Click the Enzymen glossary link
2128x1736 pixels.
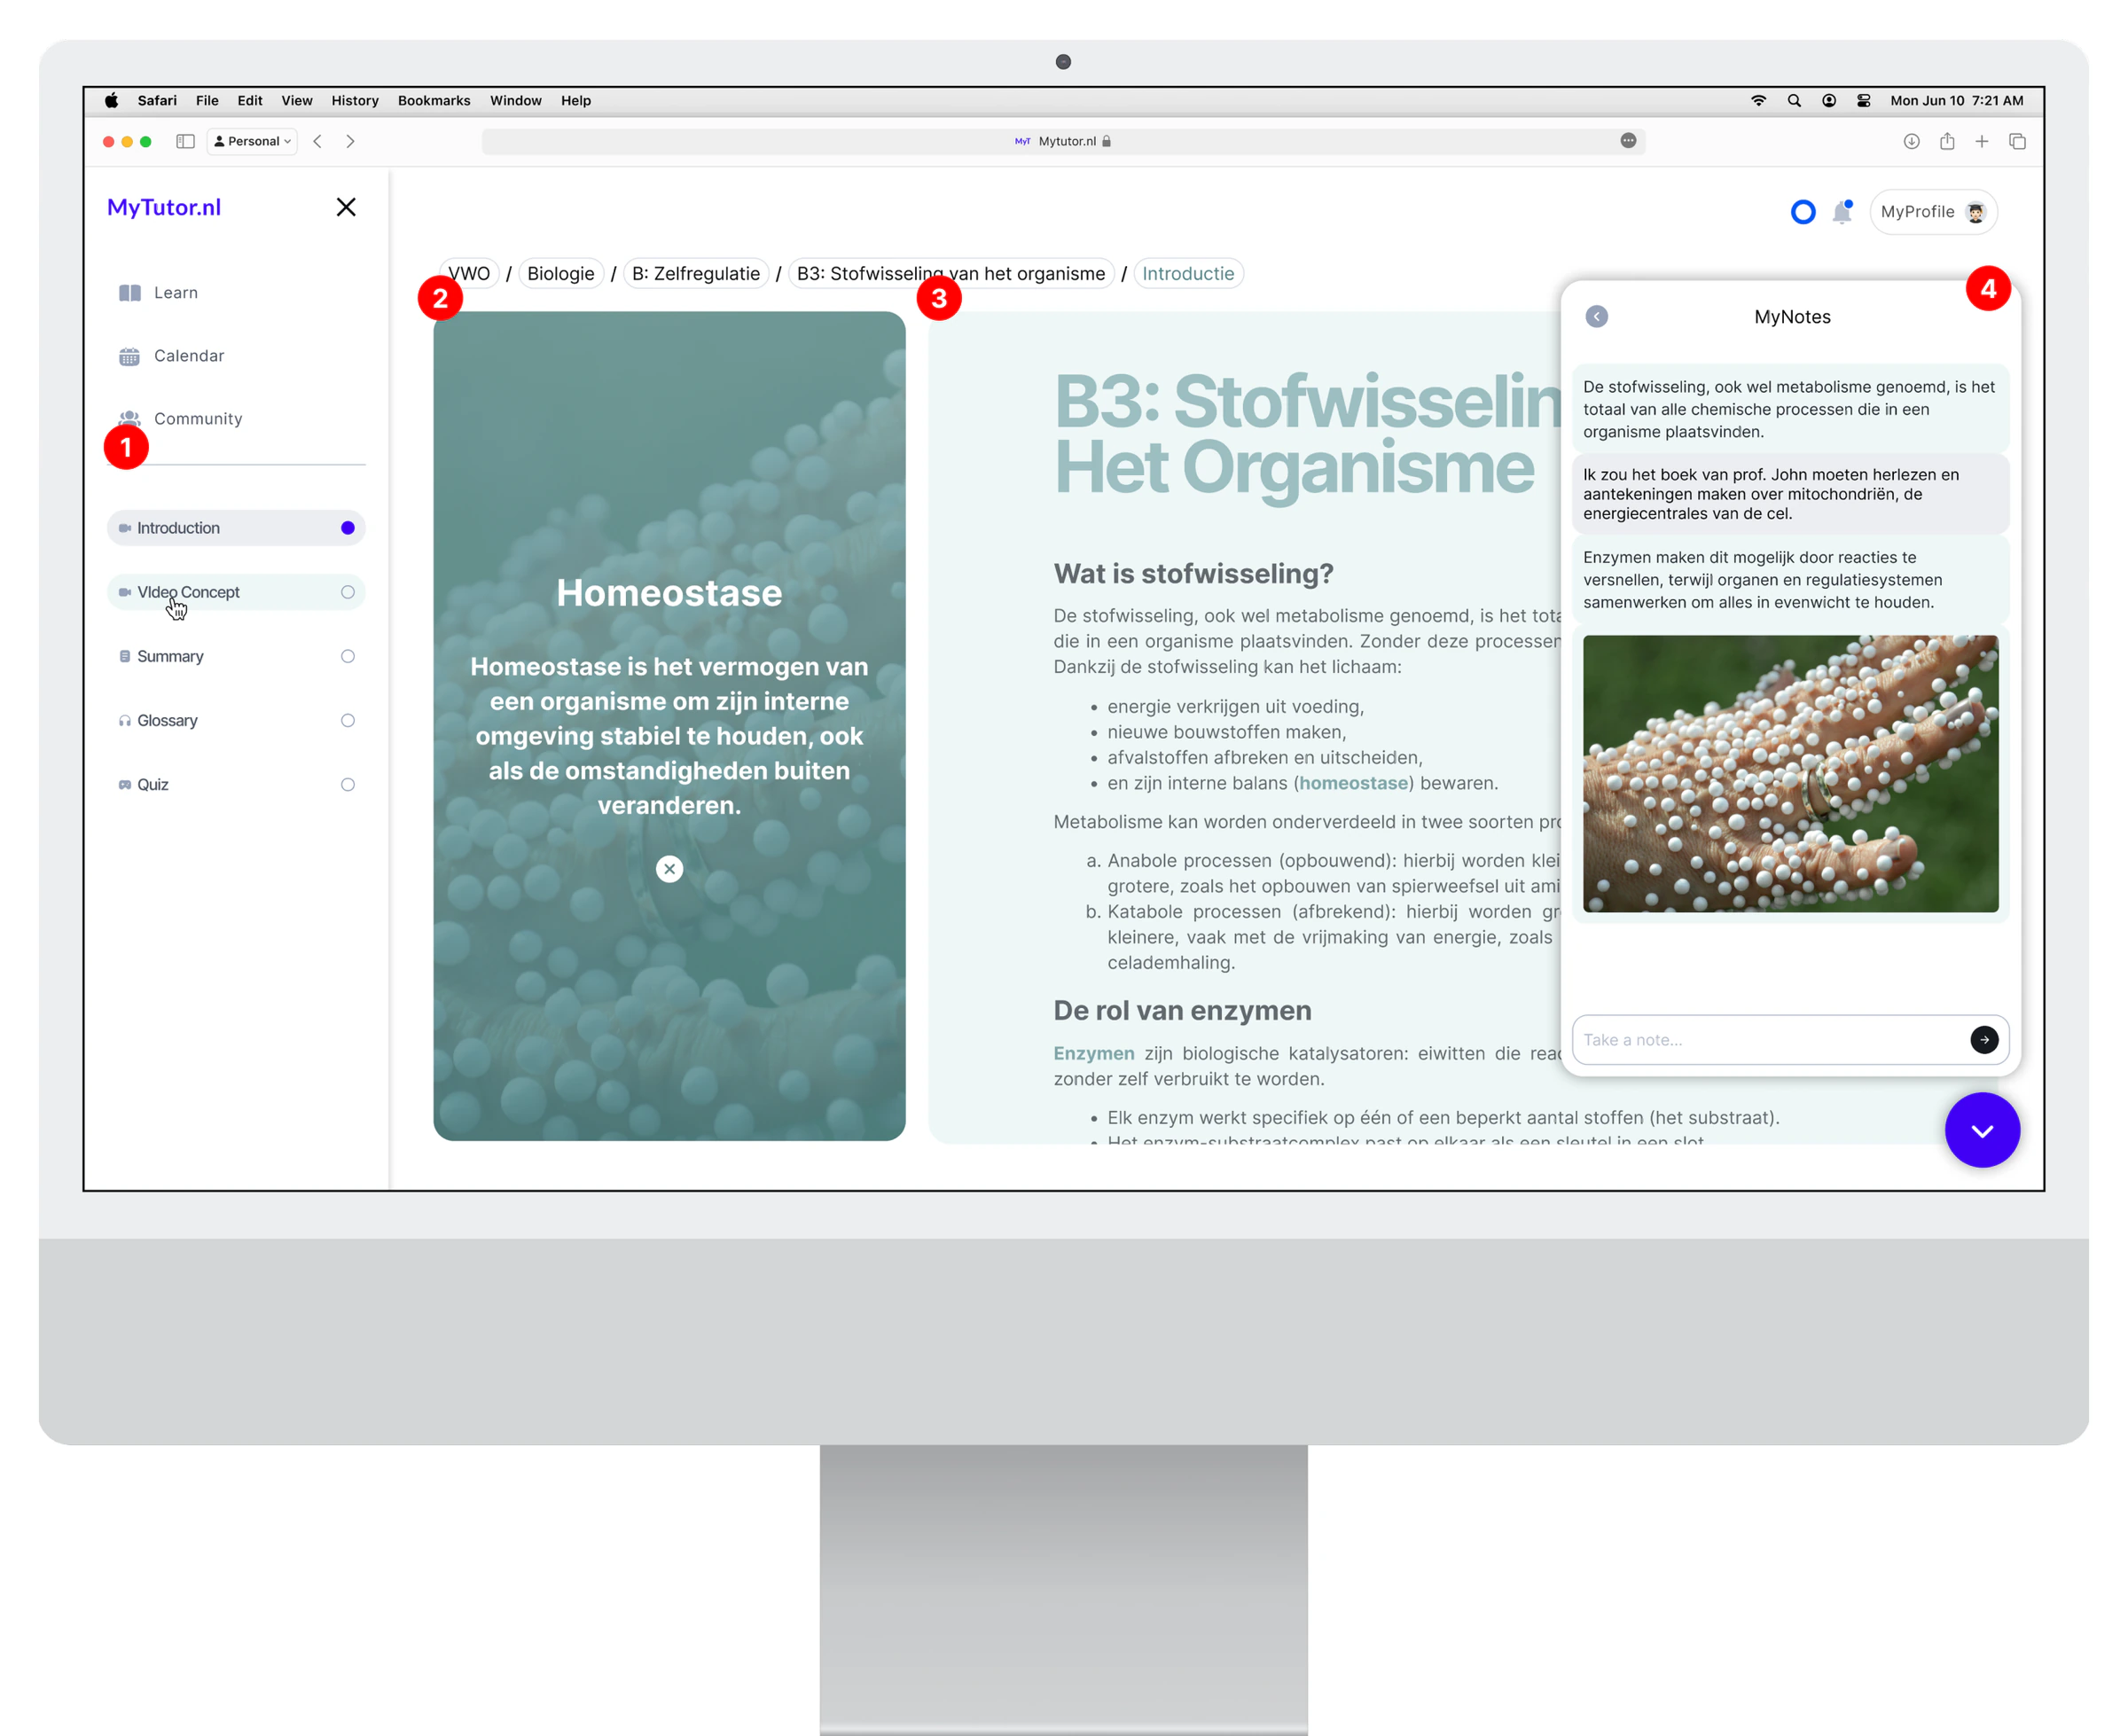(x=1094, y=1053)
